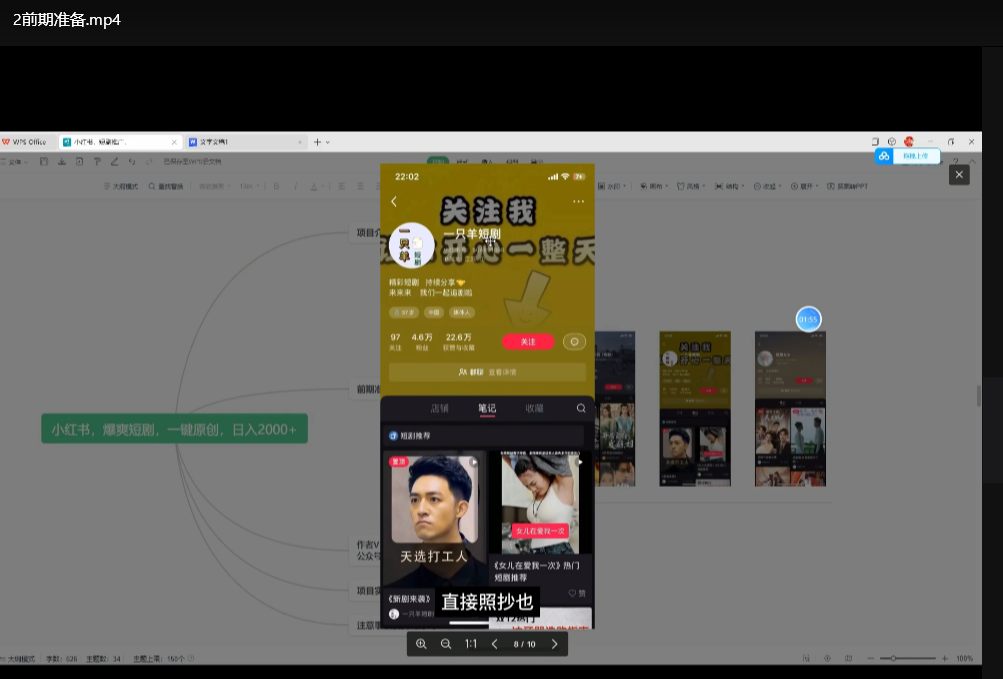Click the zoom out minus in status bar

(871, 658)
